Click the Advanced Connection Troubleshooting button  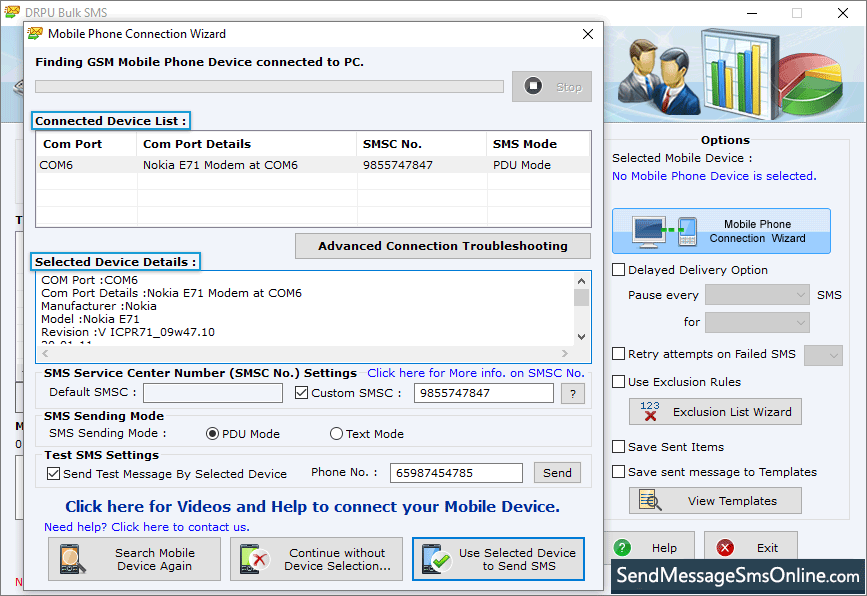click(x=442, y=246)
